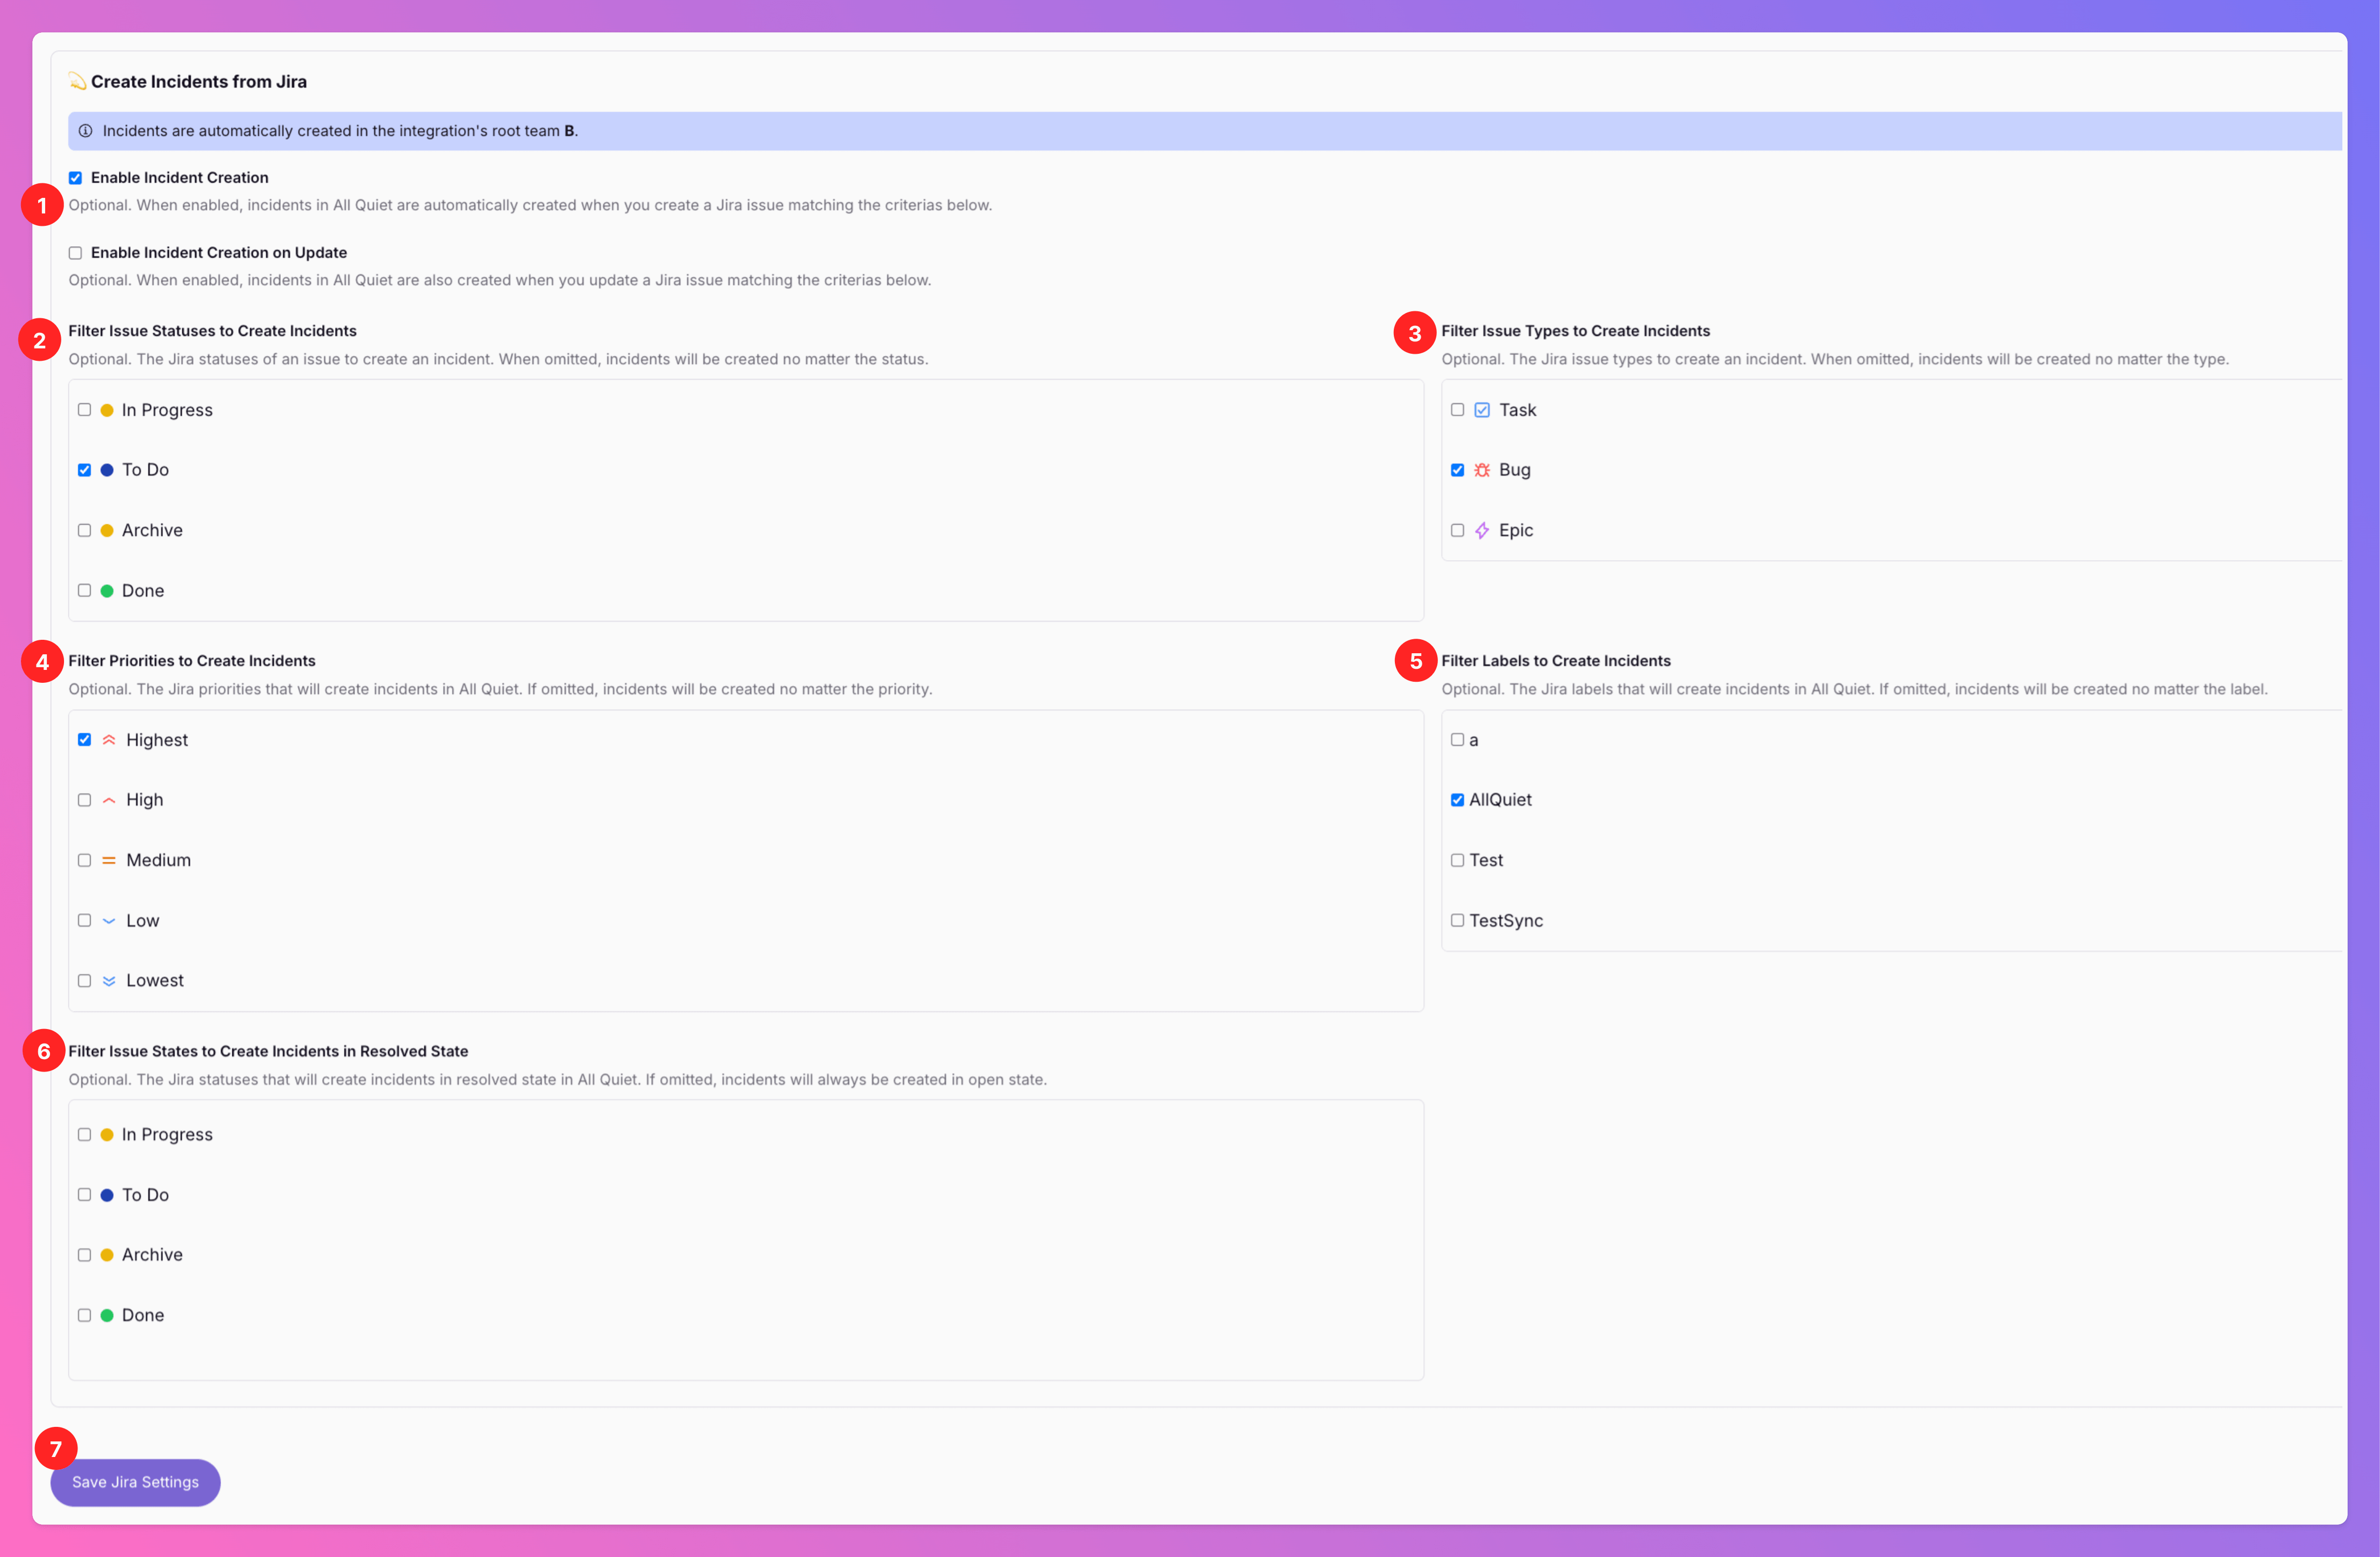Screen dimensions: 2380x1557
Task: Click the Epic lightning icon
Action: point(1482,531)
